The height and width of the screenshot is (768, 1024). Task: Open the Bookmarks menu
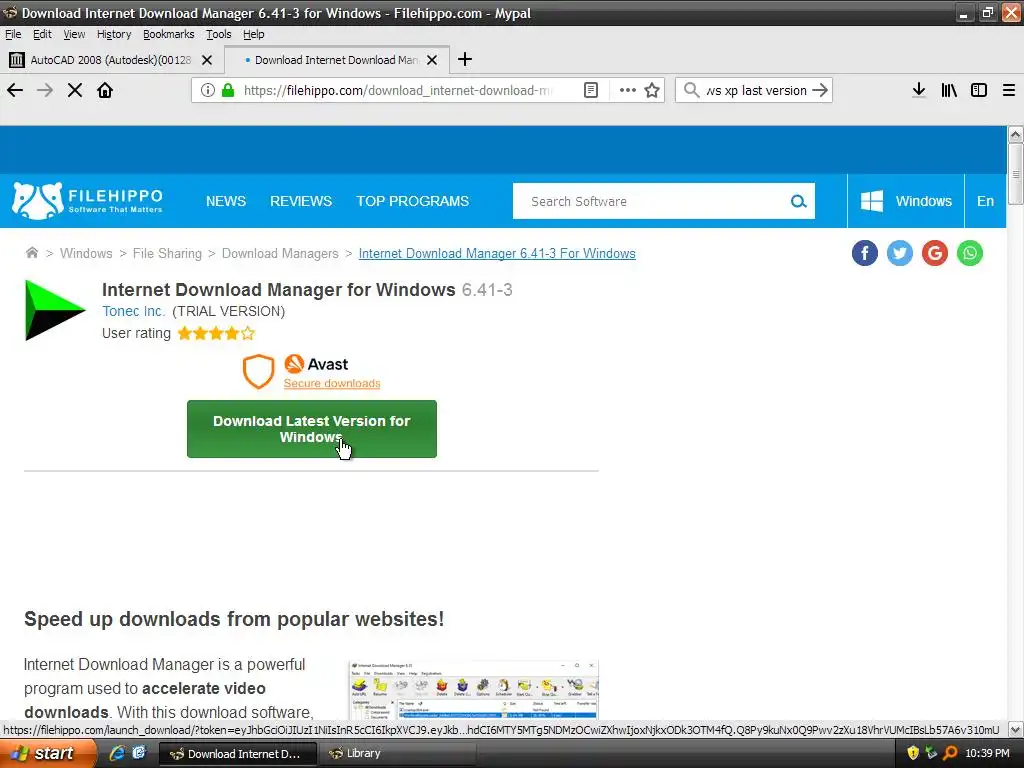[168, 34]
